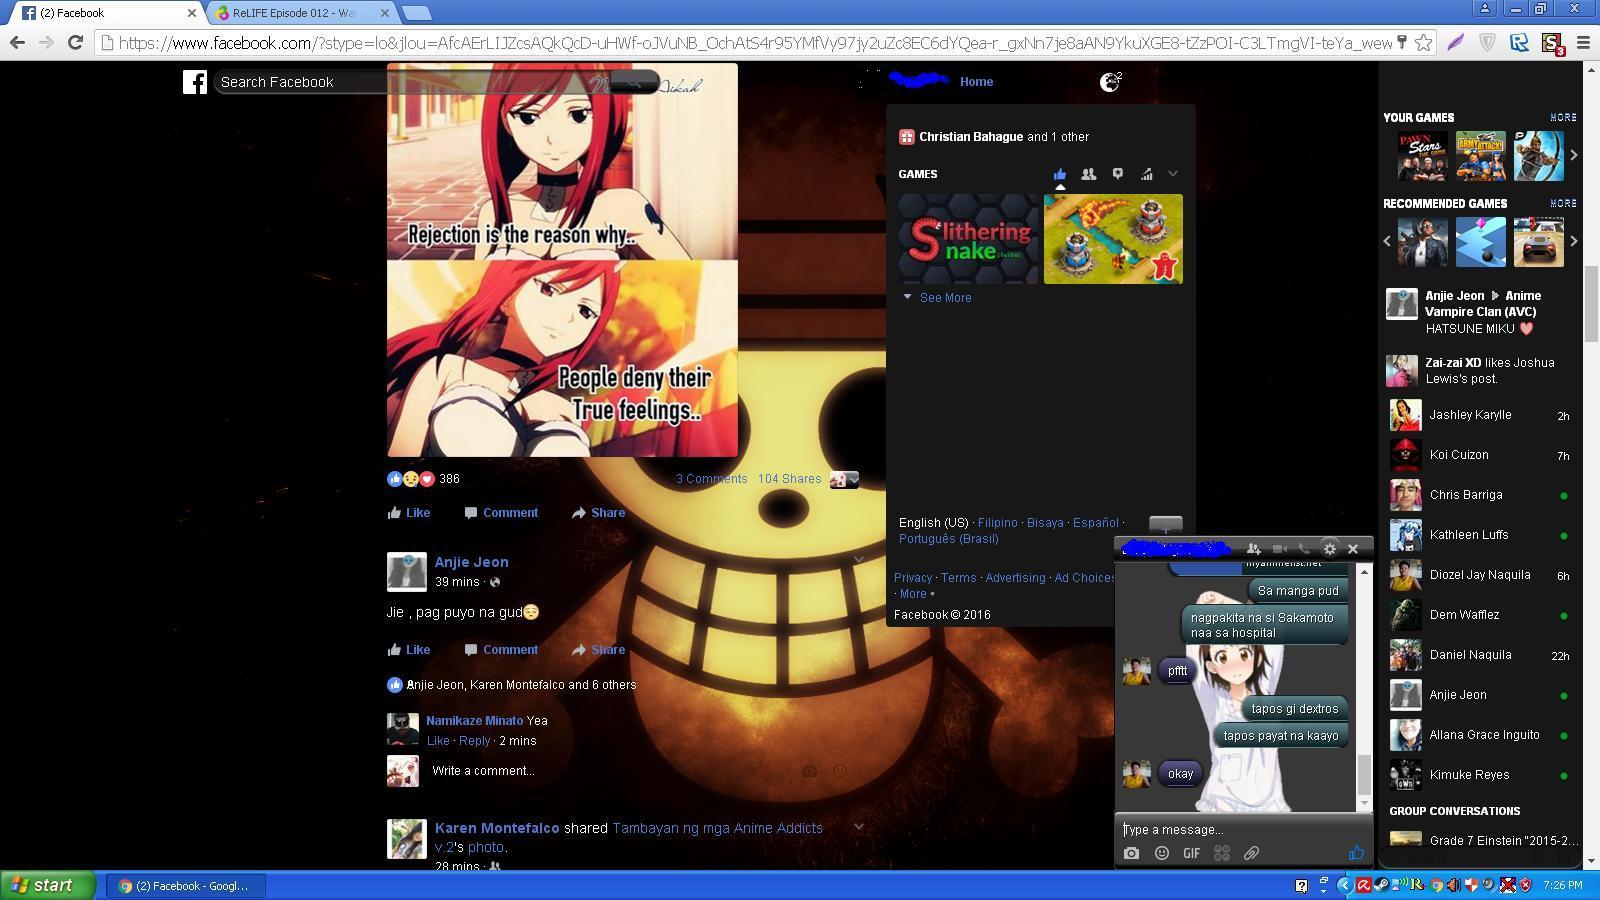
Task: Comment on Anjie Jeon's post
Action: (x=501, y=650)
